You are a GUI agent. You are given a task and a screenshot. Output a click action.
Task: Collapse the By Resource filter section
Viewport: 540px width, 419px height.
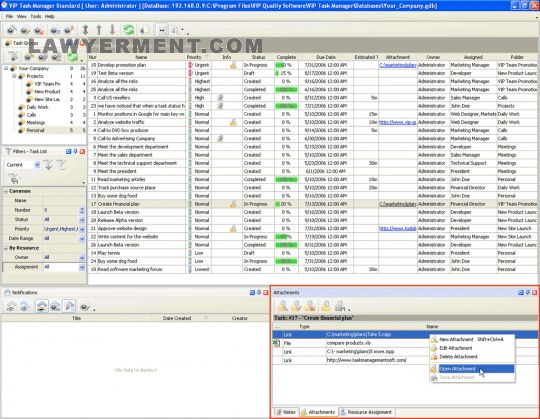[6, 248]
